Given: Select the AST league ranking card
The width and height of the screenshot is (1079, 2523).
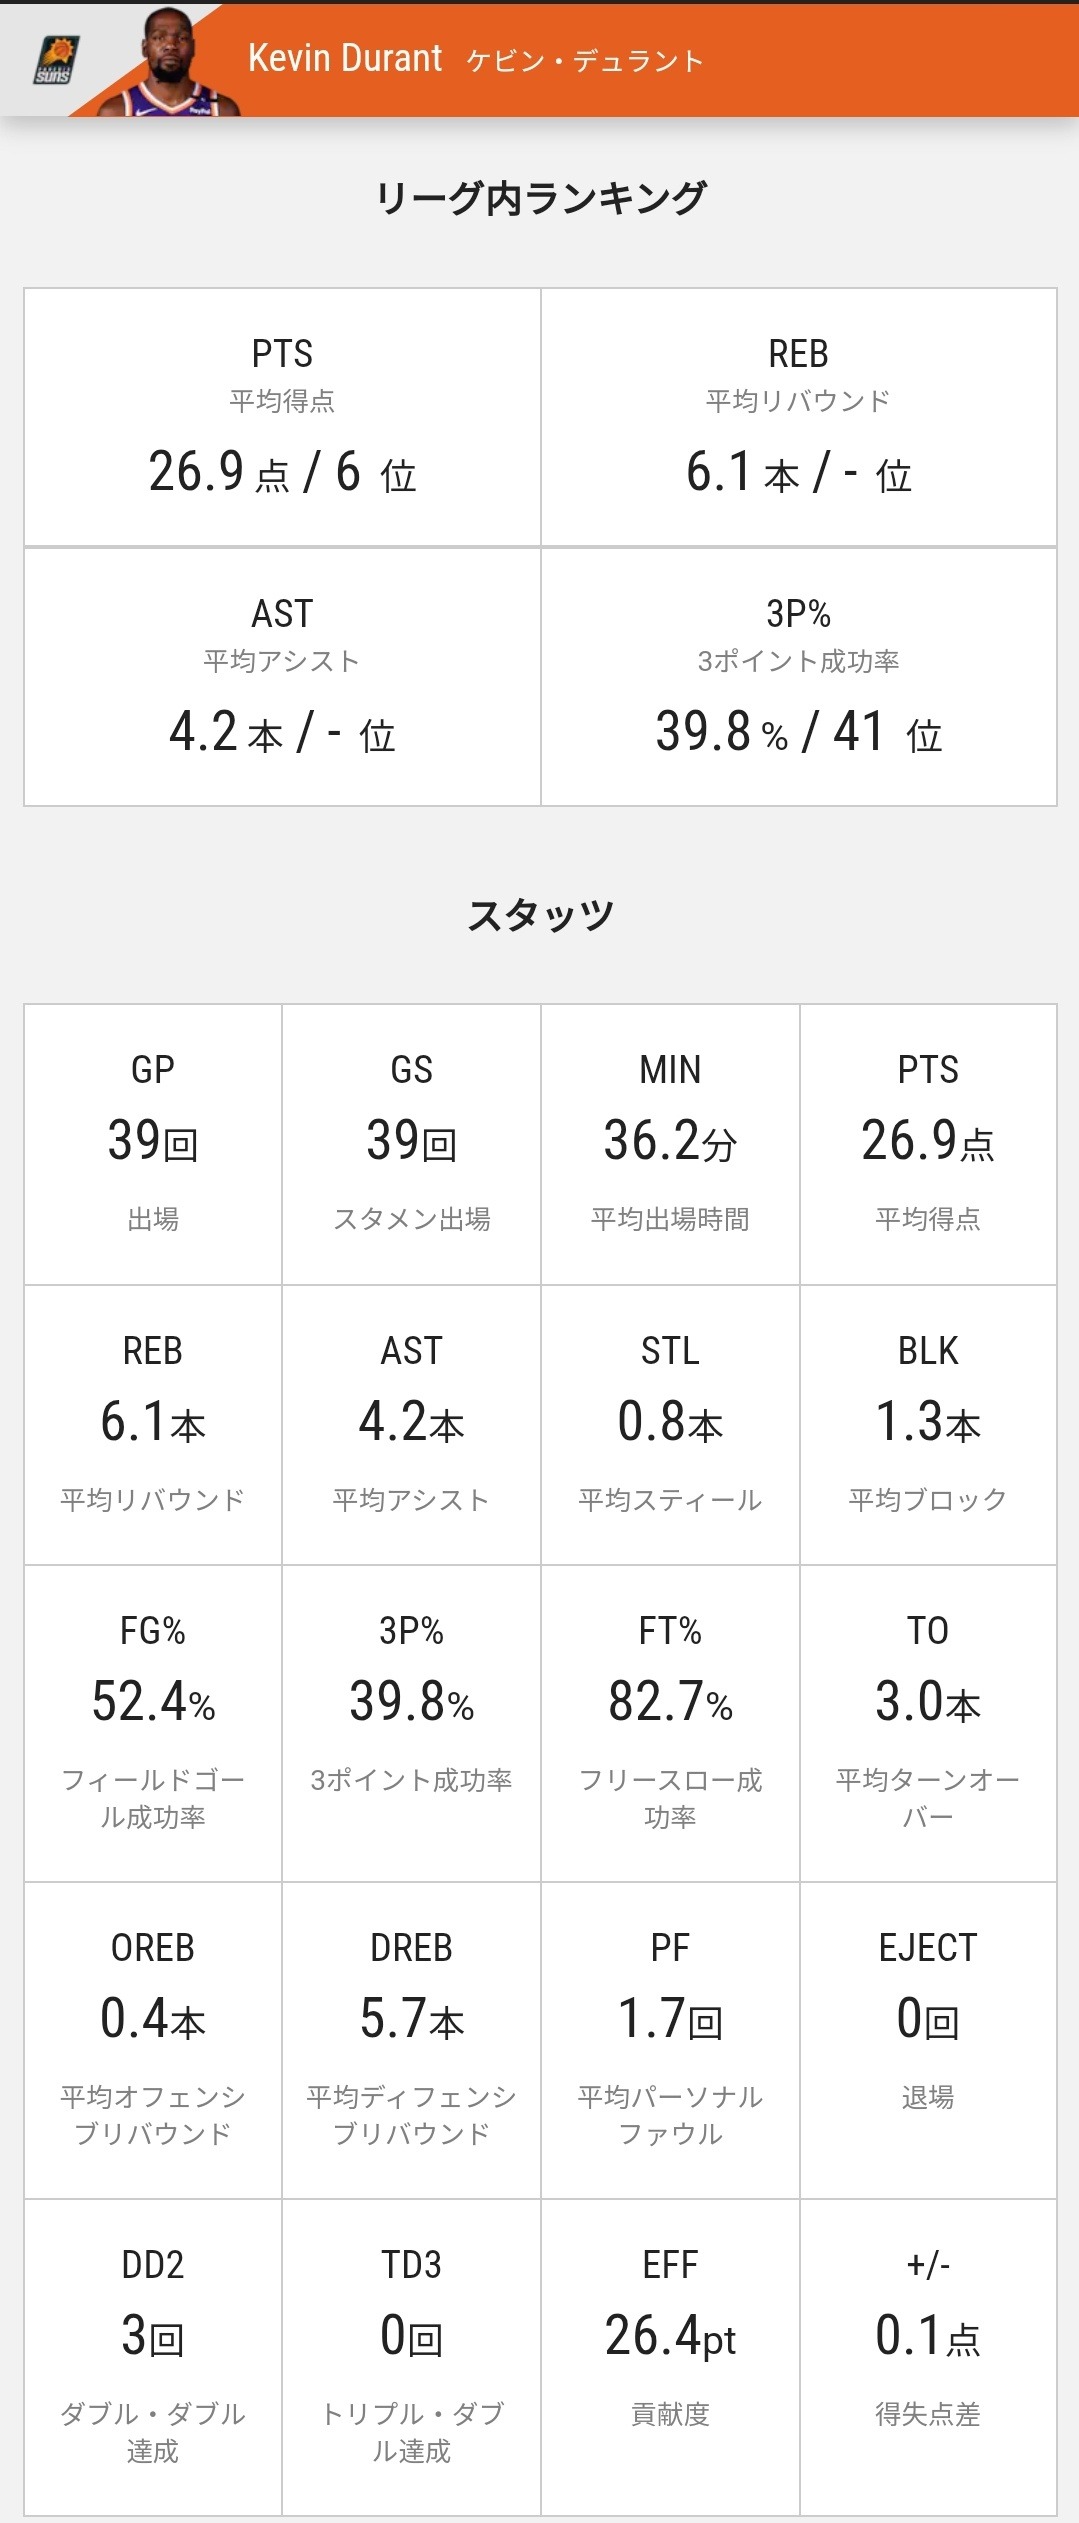Looking at the screenshot, I should [x=282, y=677].
